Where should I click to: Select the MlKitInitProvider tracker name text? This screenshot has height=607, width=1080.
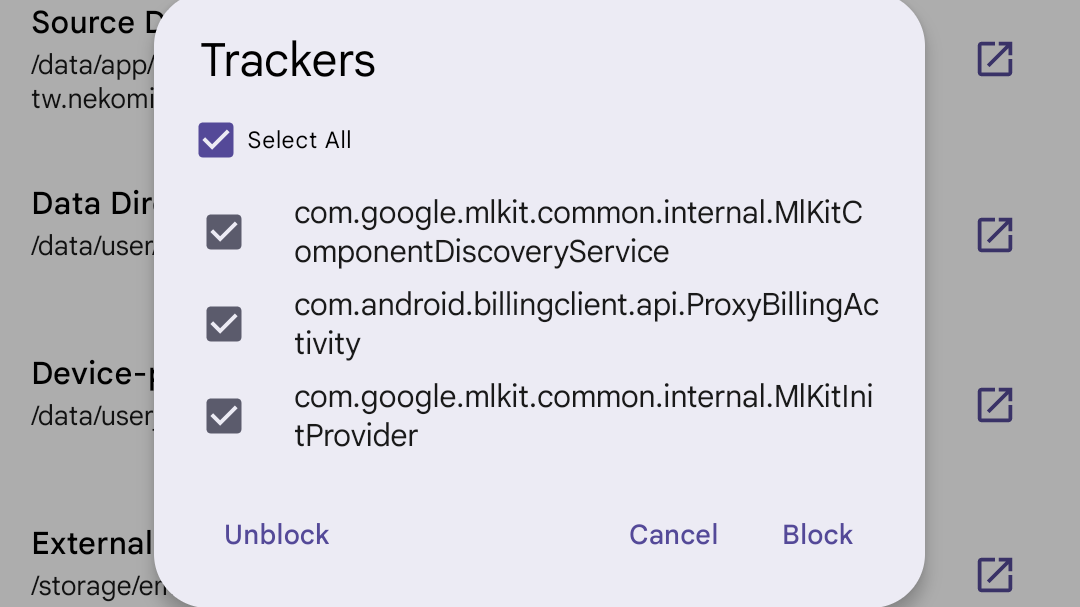tap(584, 415)
